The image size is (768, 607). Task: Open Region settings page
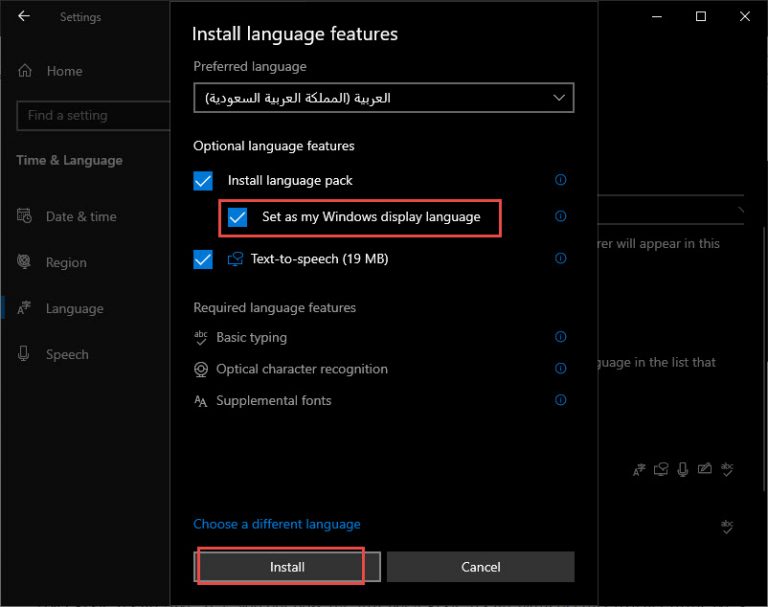[66, 263]
